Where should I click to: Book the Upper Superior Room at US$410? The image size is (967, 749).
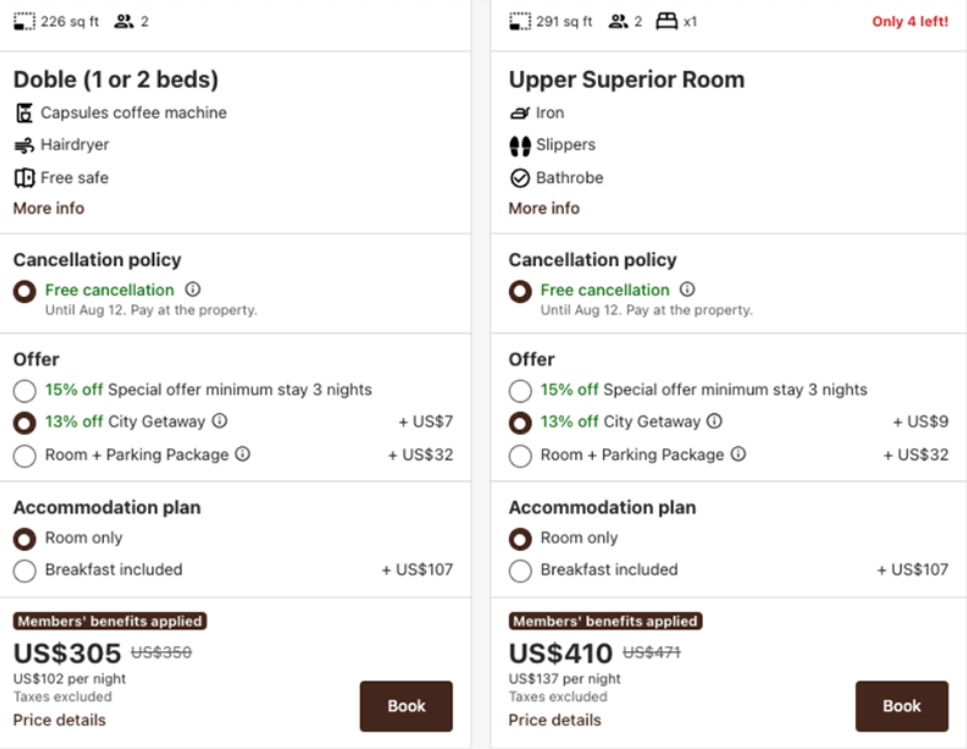[x=901, y=706]
